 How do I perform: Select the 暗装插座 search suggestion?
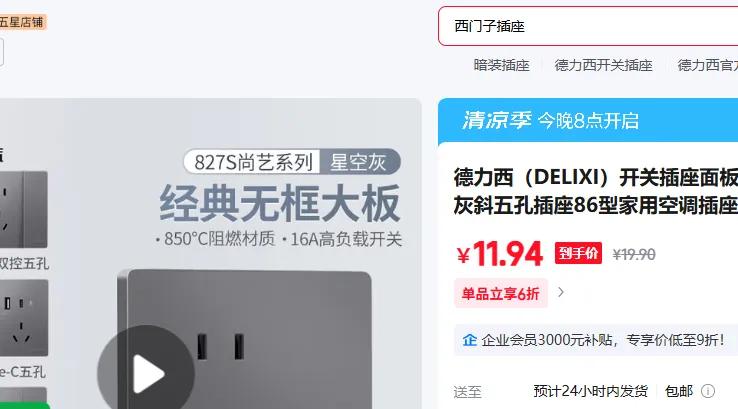point(501,65)
